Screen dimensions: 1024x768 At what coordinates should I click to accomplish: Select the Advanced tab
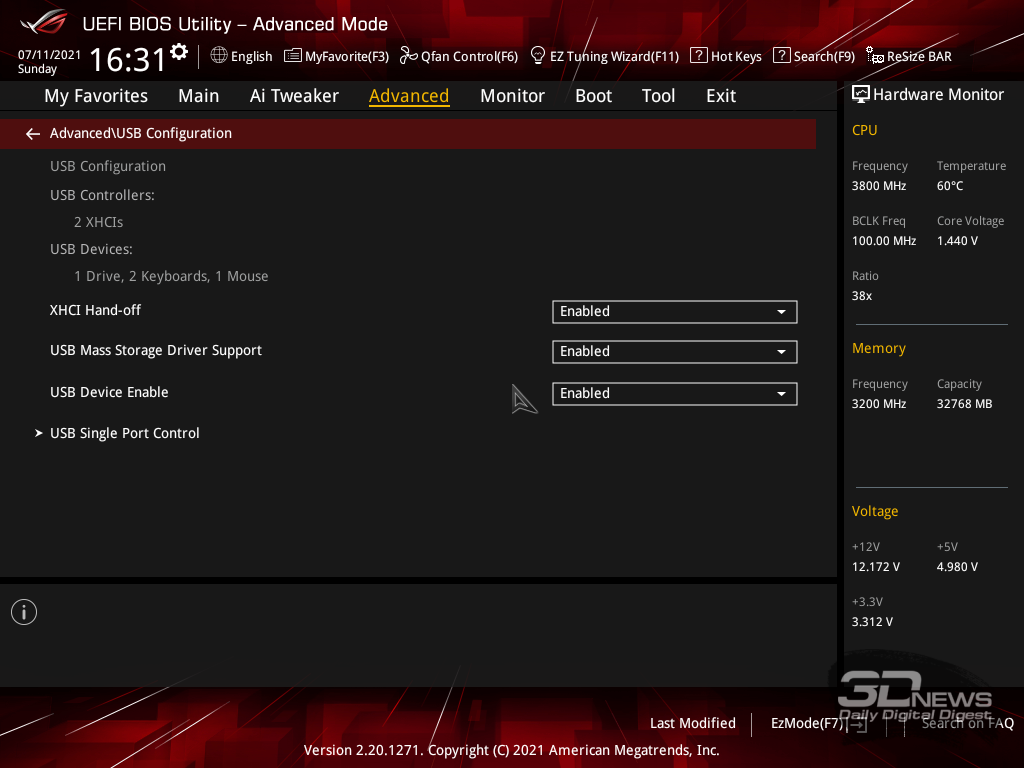click(409, 96)
